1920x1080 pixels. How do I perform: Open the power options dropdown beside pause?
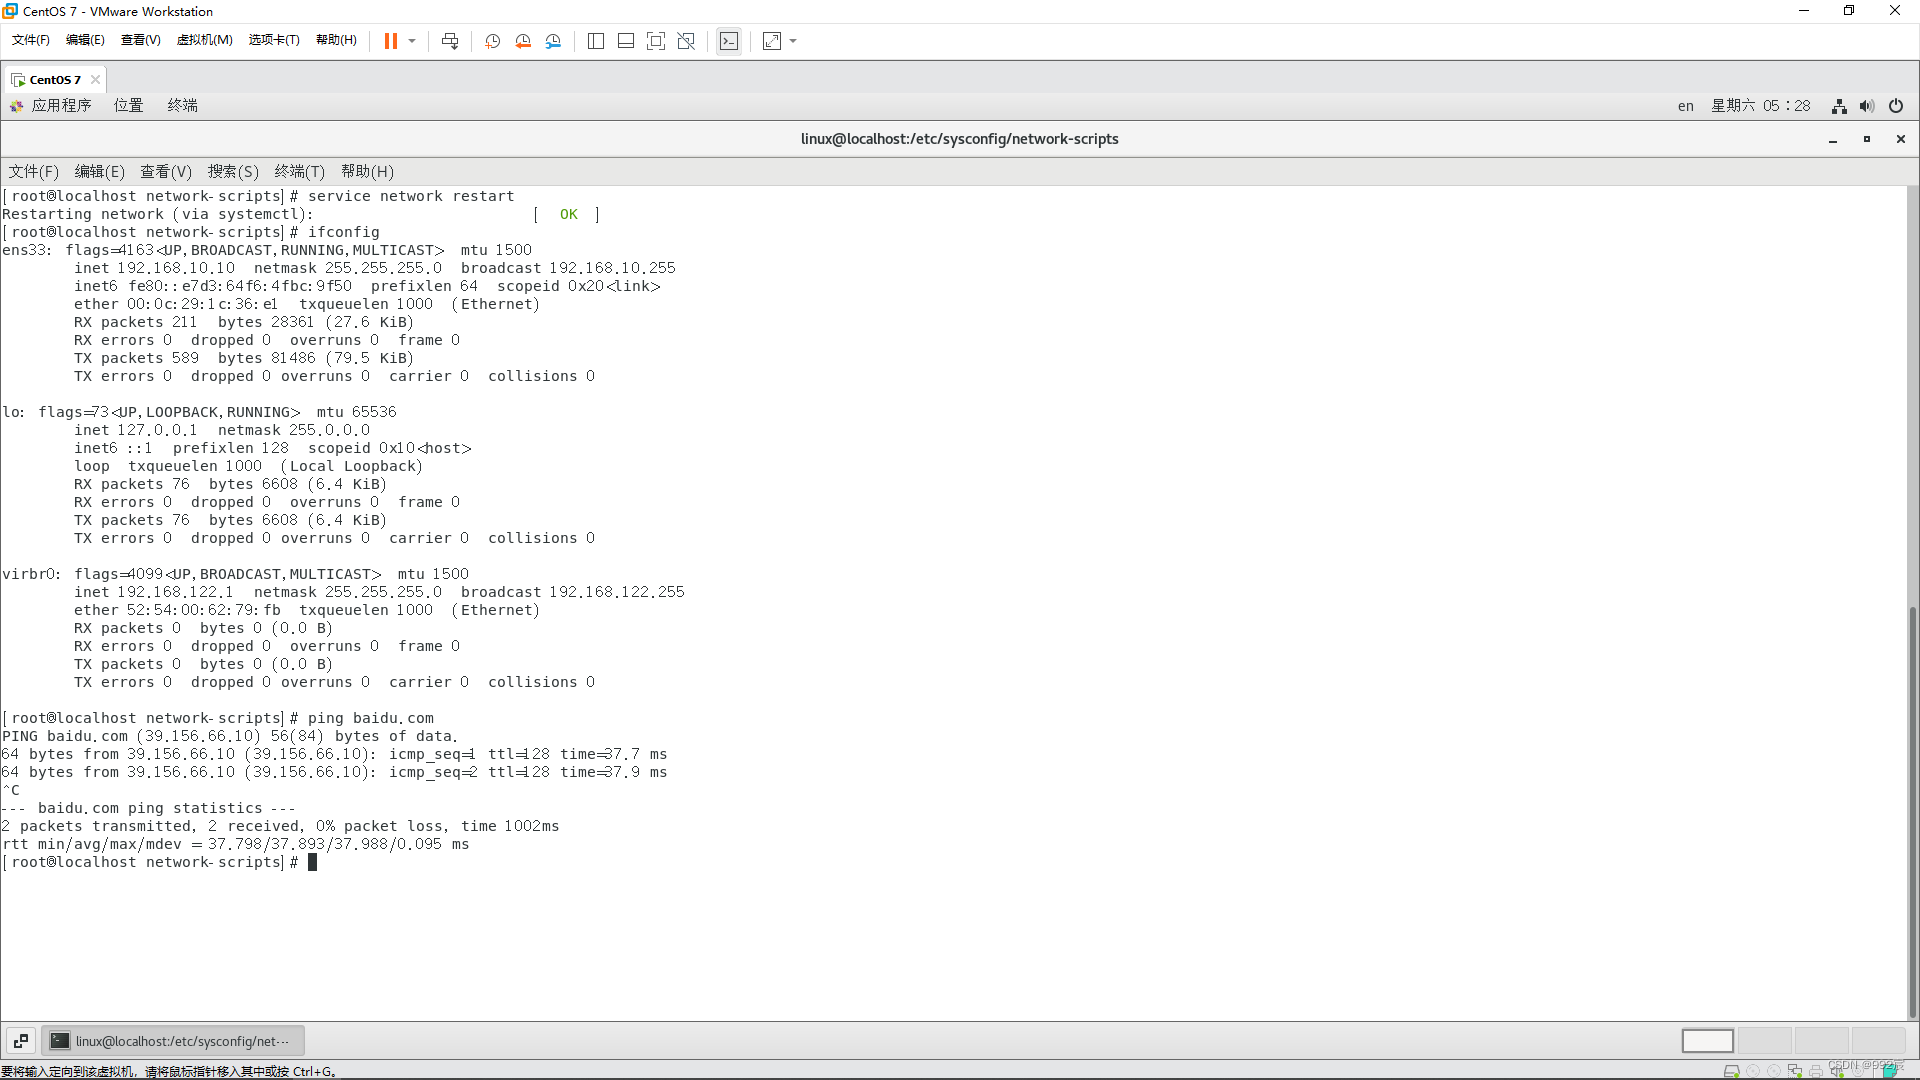tap(412, 41)
